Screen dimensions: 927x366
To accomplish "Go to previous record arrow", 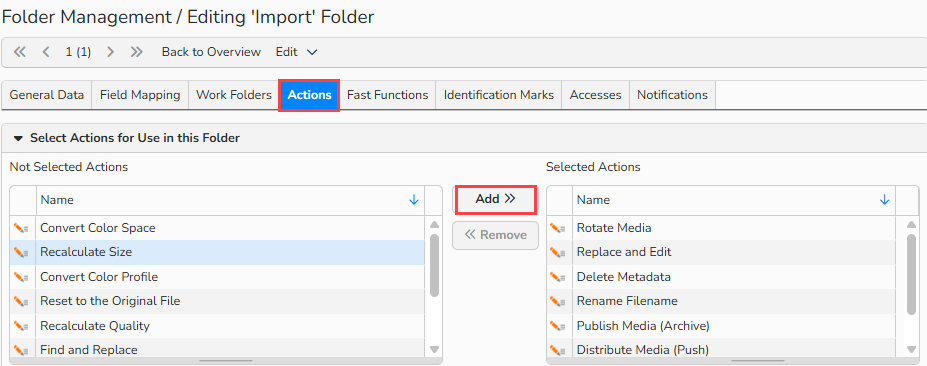I will tap(46, 52).
